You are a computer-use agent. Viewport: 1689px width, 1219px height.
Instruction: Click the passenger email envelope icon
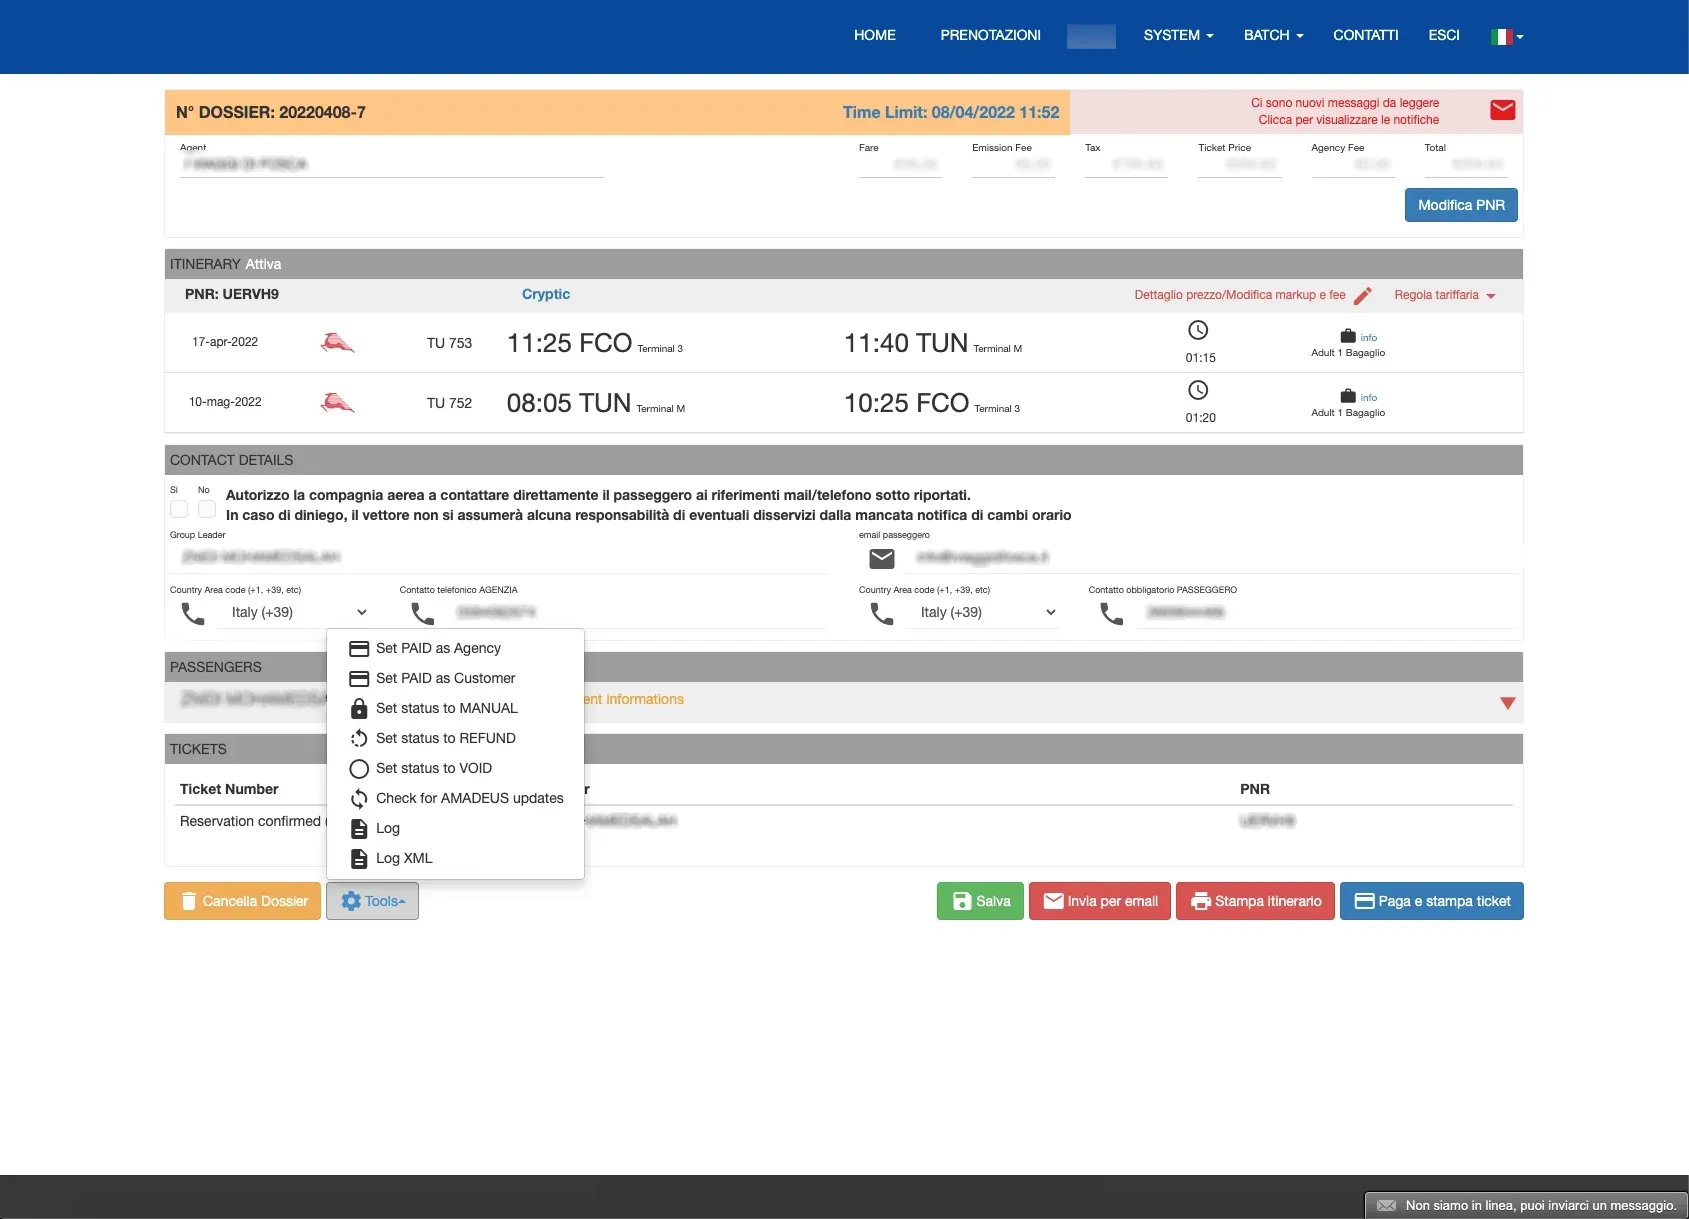881,558
